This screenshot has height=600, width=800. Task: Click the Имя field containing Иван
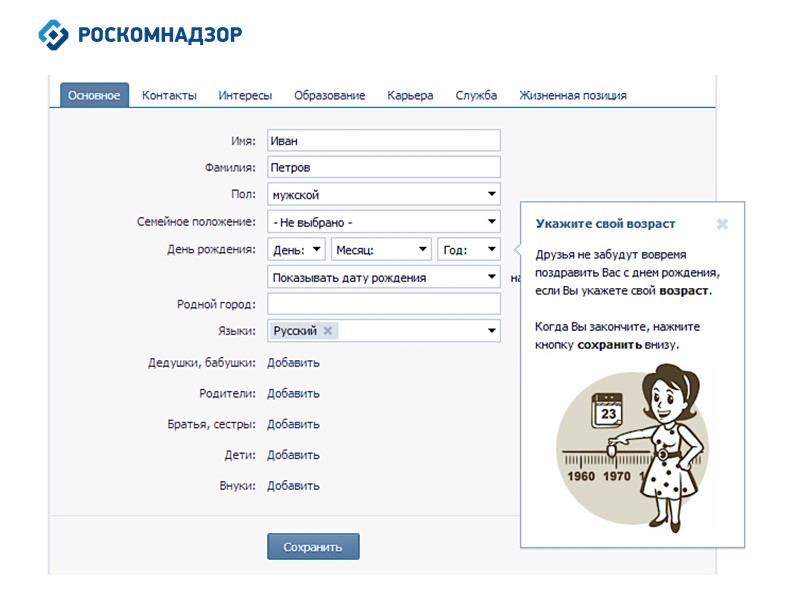tap(384, 140)
